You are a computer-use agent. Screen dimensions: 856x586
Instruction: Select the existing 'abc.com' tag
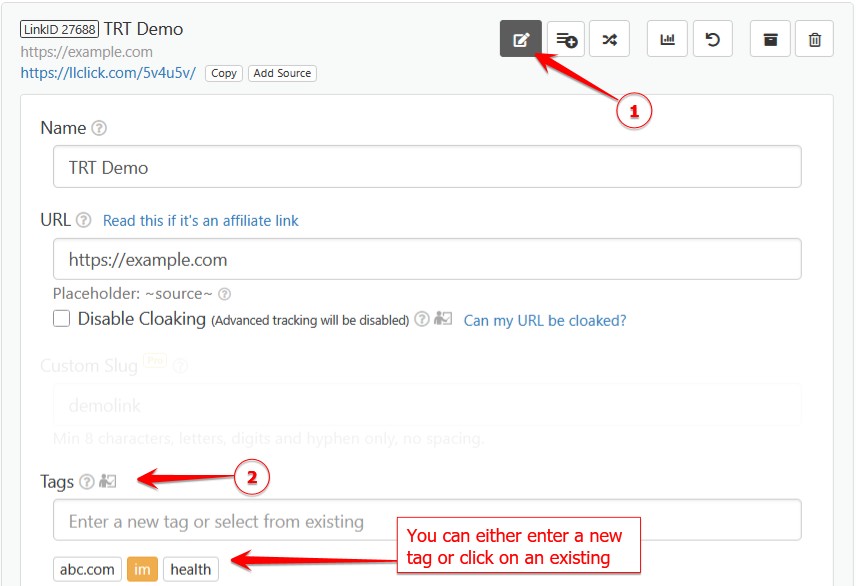point(89,569)
